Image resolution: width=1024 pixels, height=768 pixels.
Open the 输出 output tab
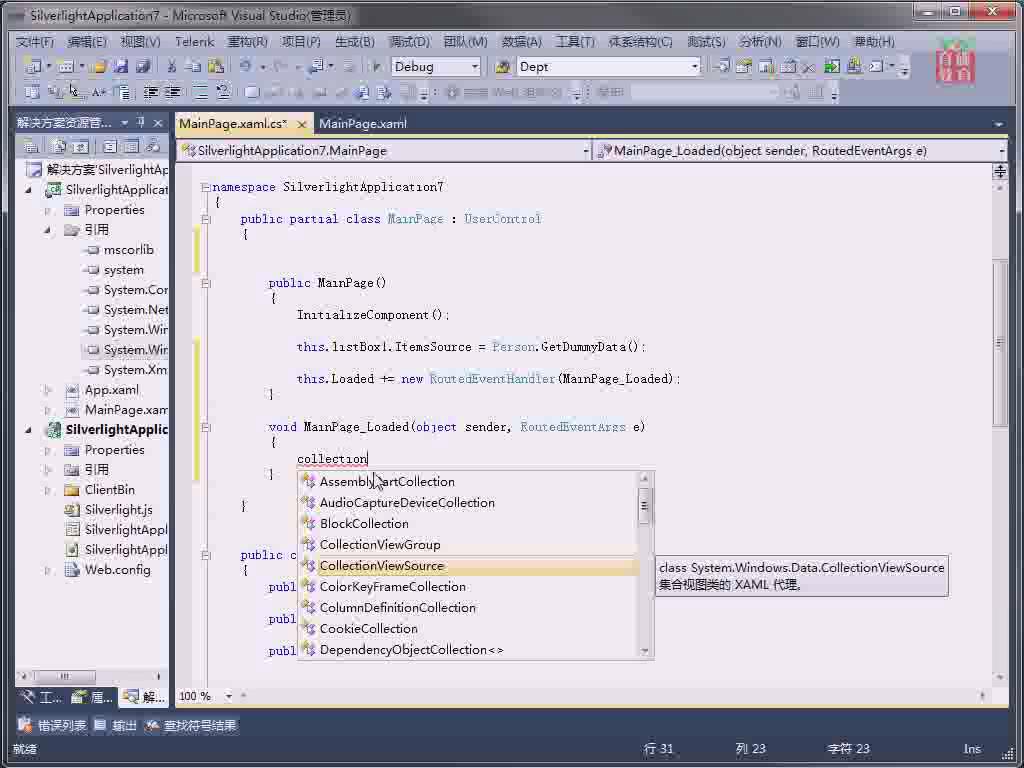[x=116, y=726]
